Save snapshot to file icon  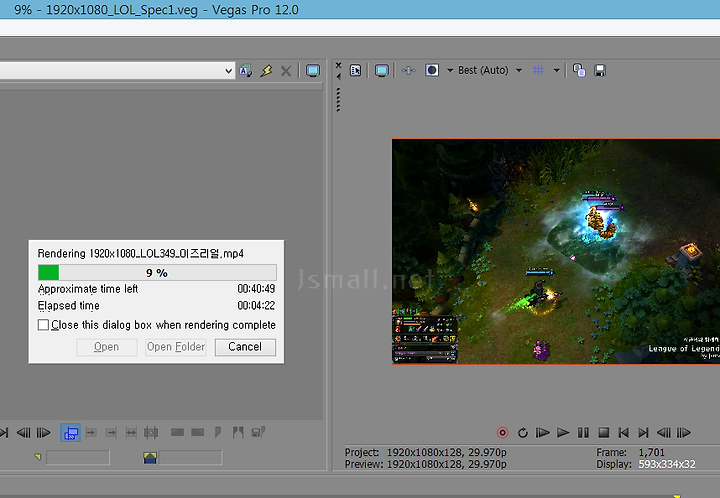click(x=600, y=70)
